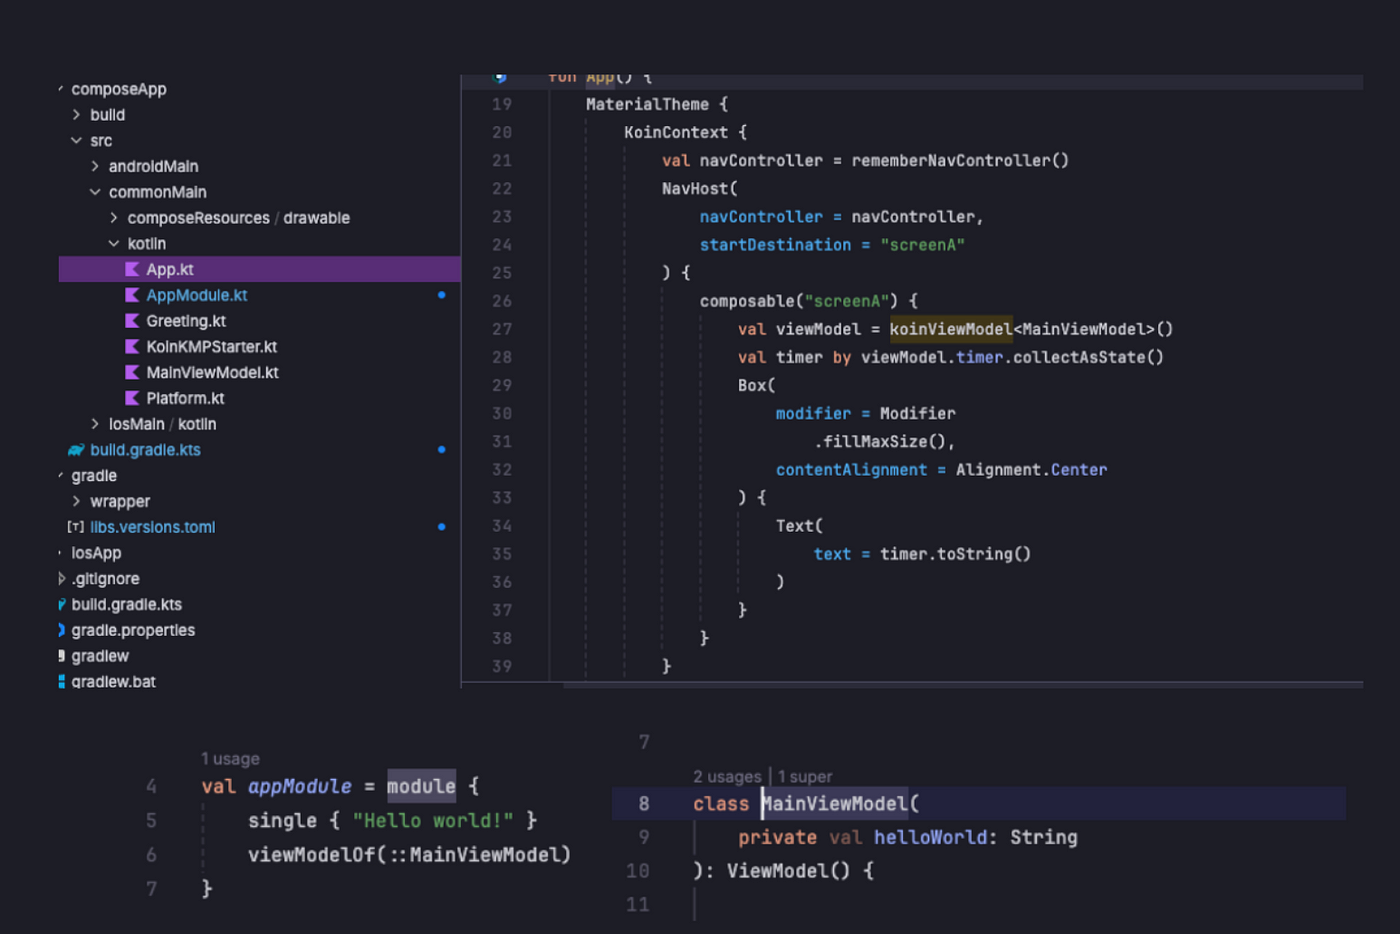Click the TOML icon beside libs.versions.toml
1400x934 pixels.
point(76,527)
